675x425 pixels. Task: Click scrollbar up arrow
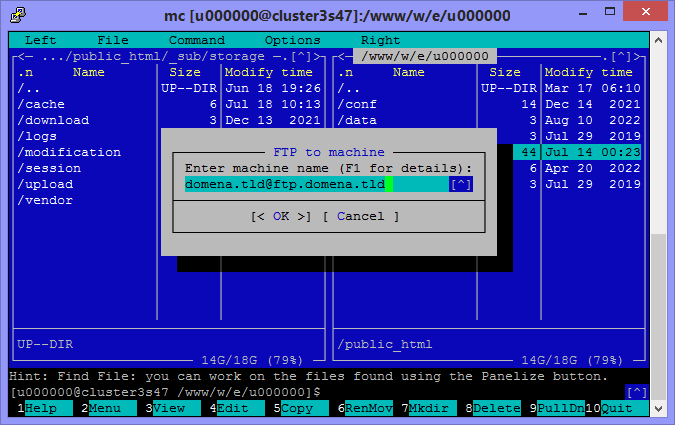pyautogui.click(x=658, y=40)
